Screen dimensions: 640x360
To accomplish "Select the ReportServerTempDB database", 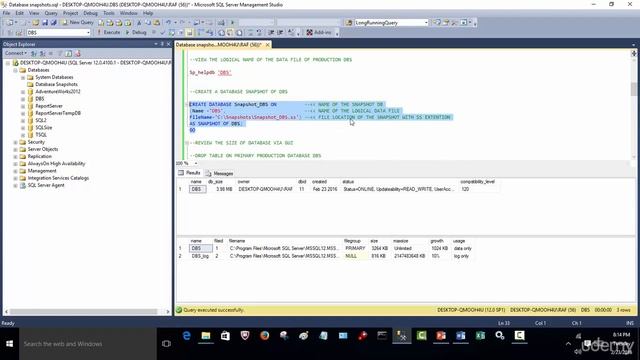I will click(58, 113).
